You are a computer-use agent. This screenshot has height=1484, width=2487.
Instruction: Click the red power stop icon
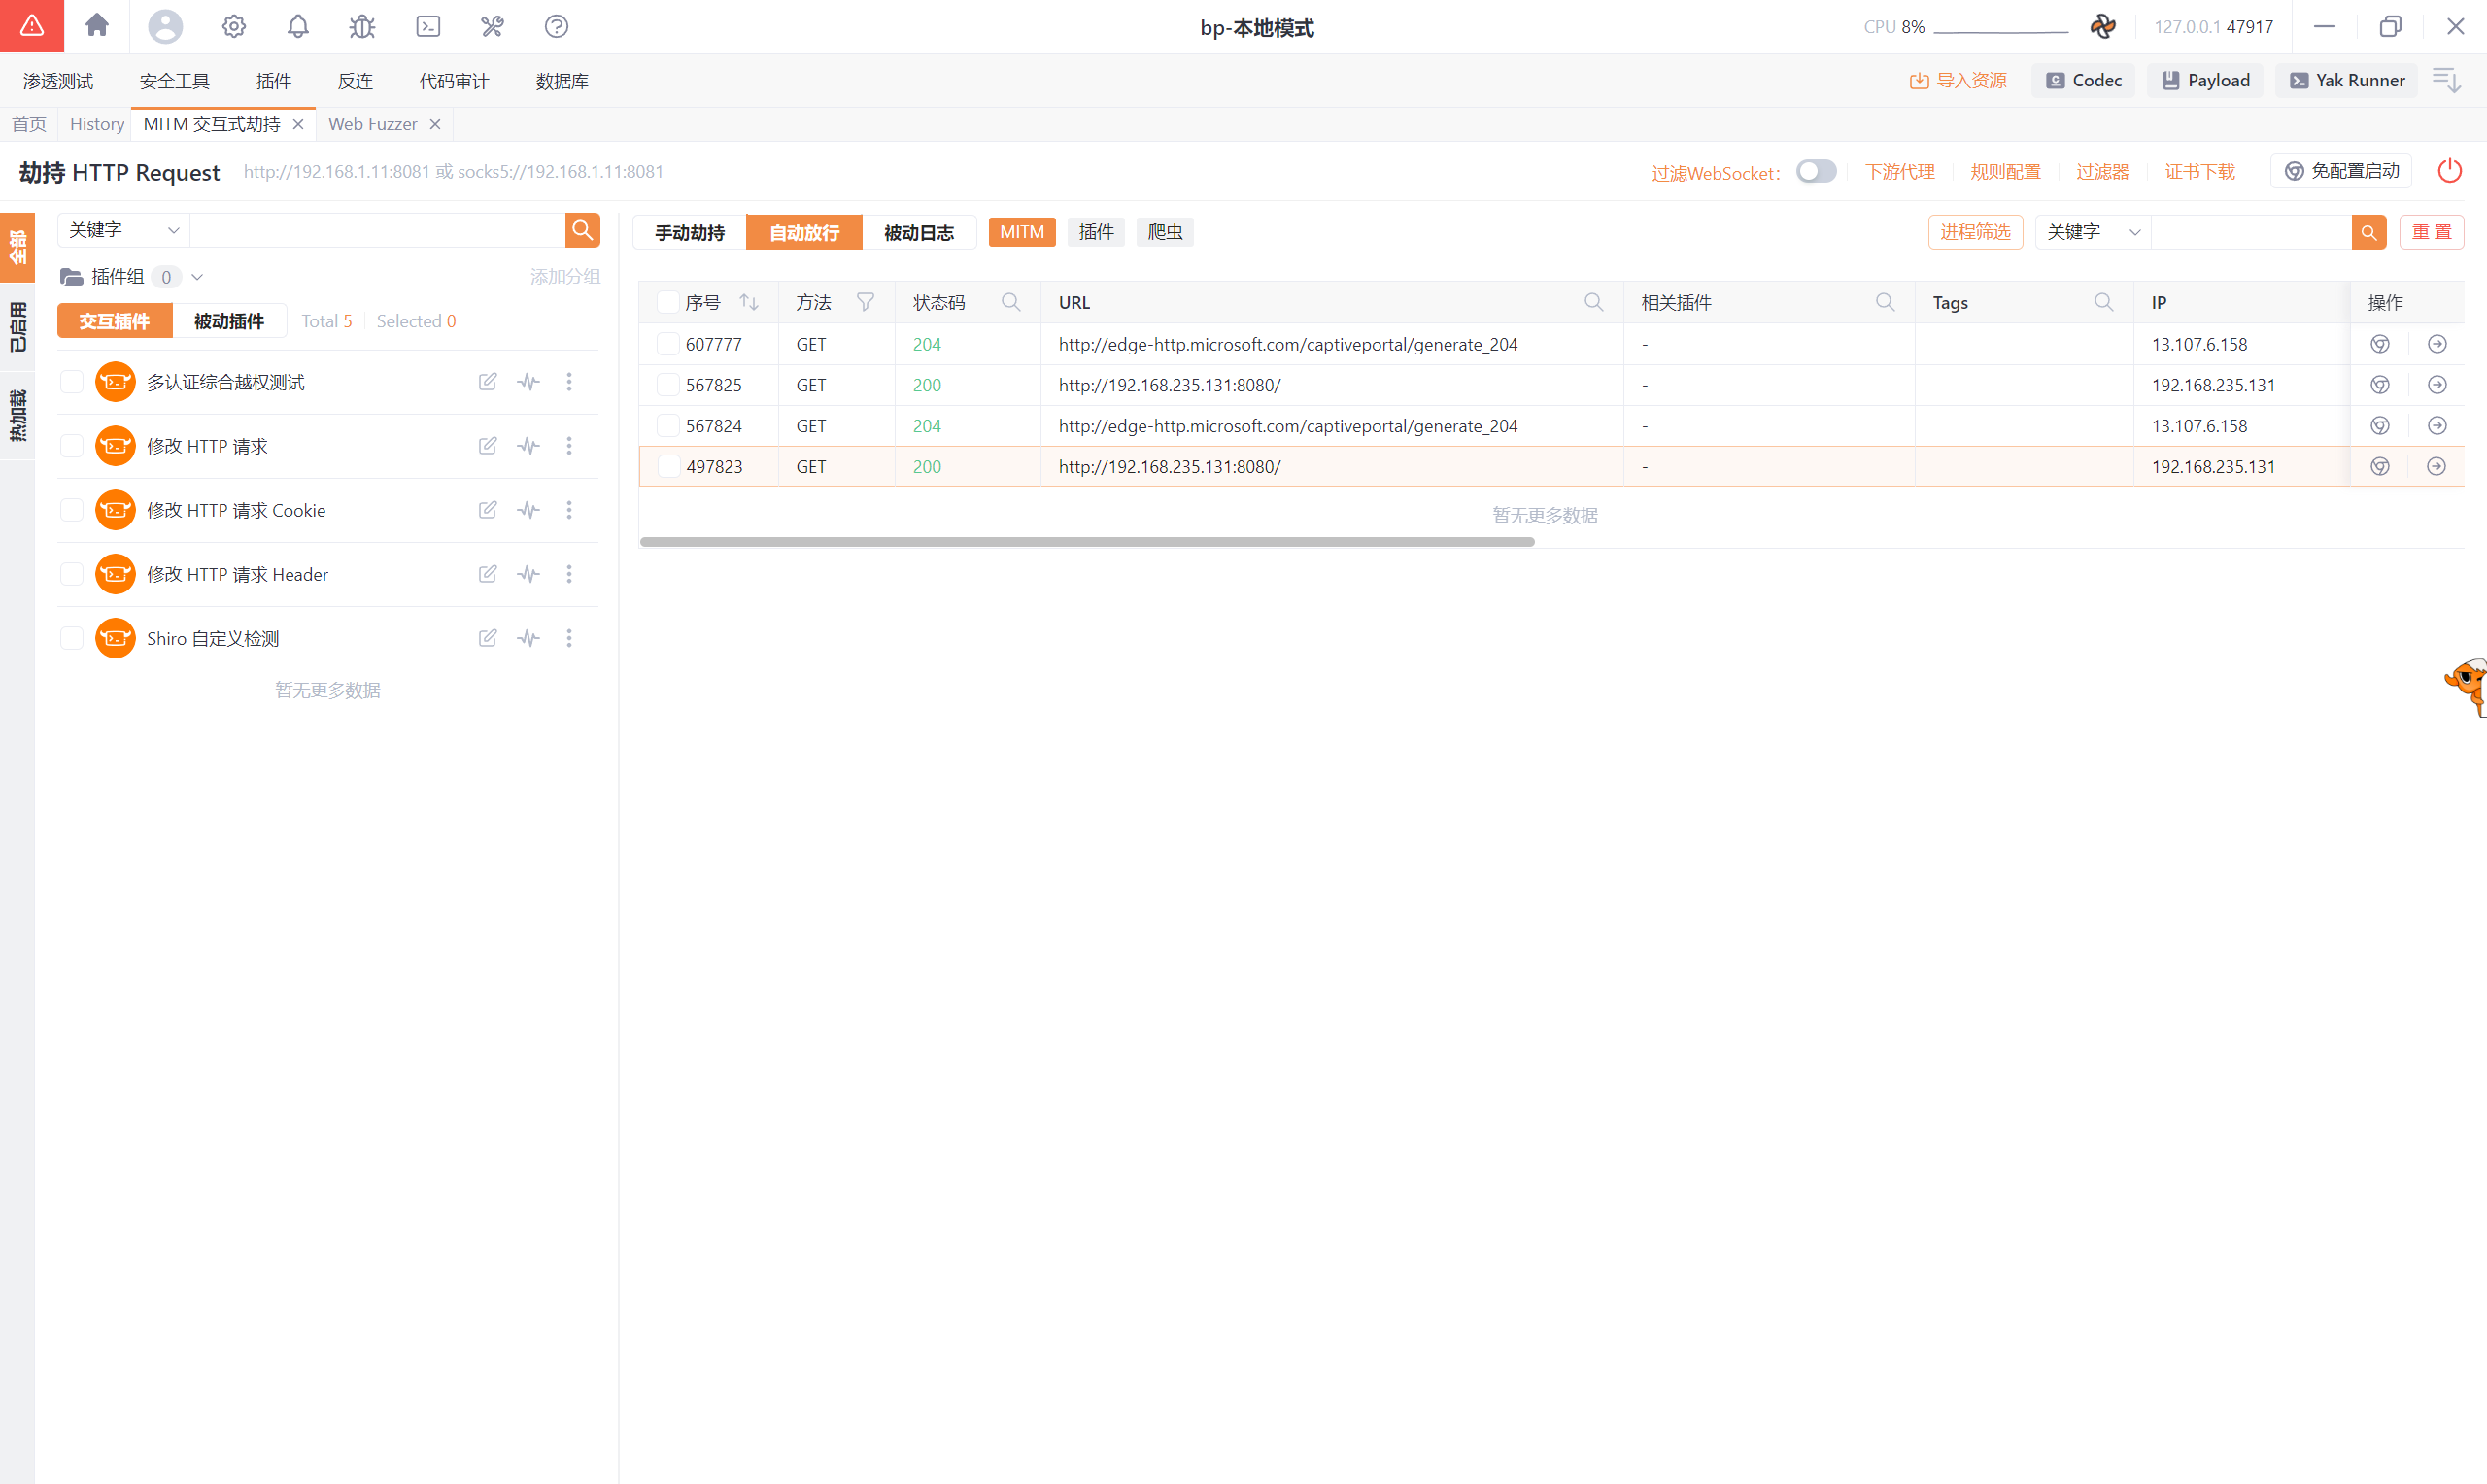(x=2449, y=171)
